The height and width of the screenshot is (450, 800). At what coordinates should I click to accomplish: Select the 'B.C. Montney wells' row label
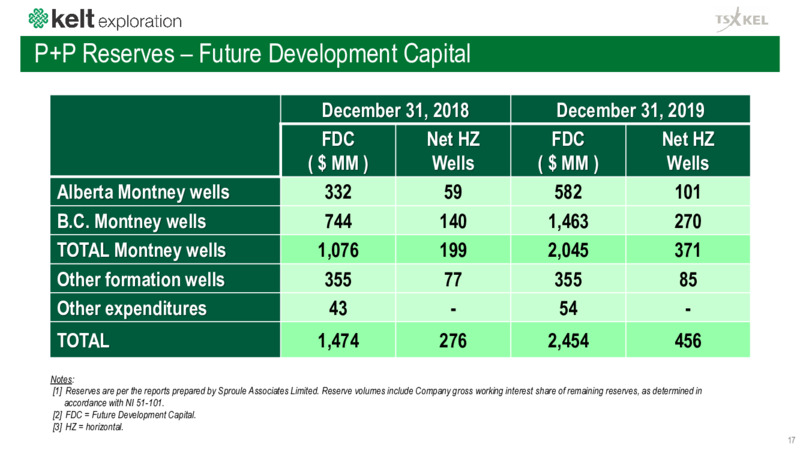coord(132,221)
